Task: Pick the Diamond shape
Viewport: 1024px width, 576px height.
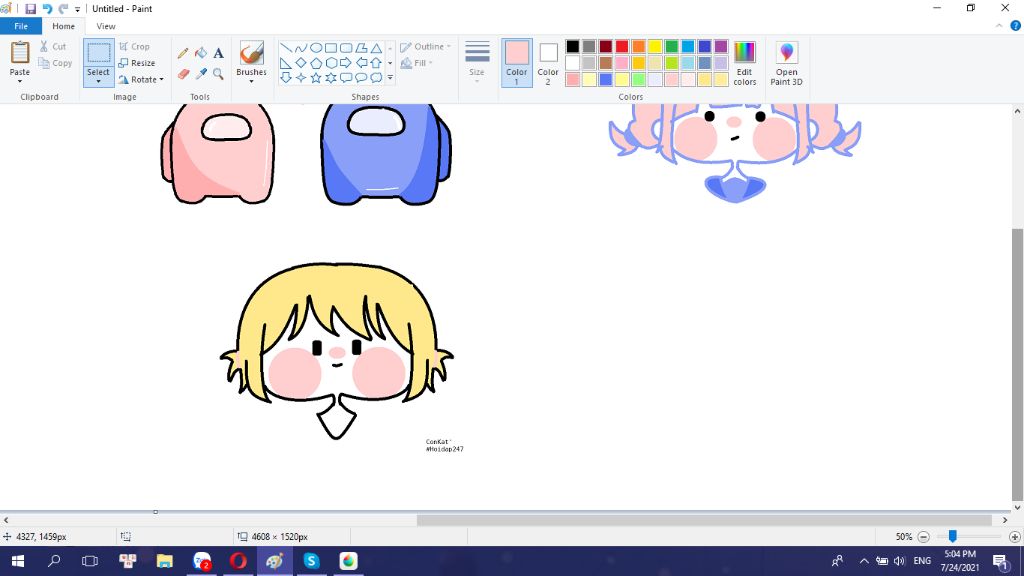Action: pyautogui.click(x=301, y=63)
